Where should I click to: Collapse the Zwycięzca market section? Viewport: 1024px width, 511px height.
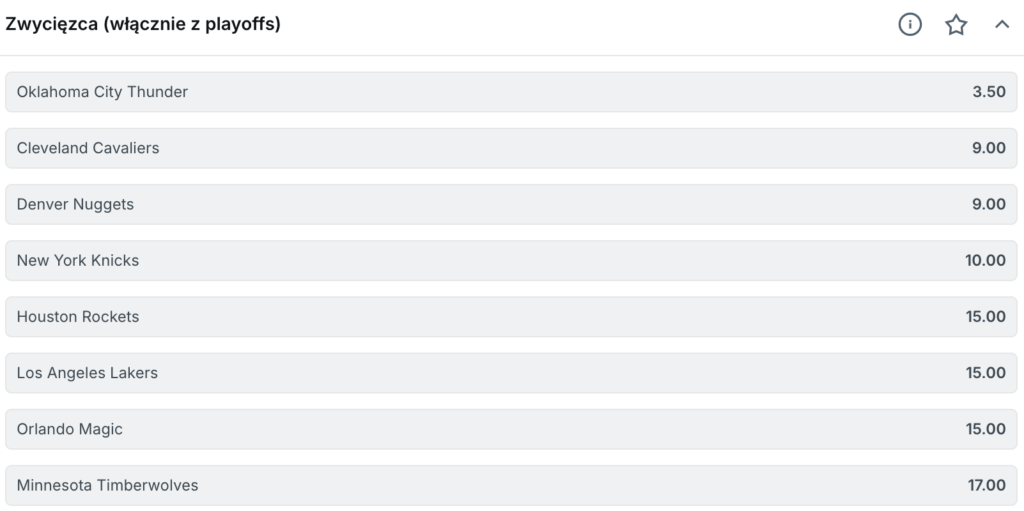pyautogui.click(x=1002, y=25)
